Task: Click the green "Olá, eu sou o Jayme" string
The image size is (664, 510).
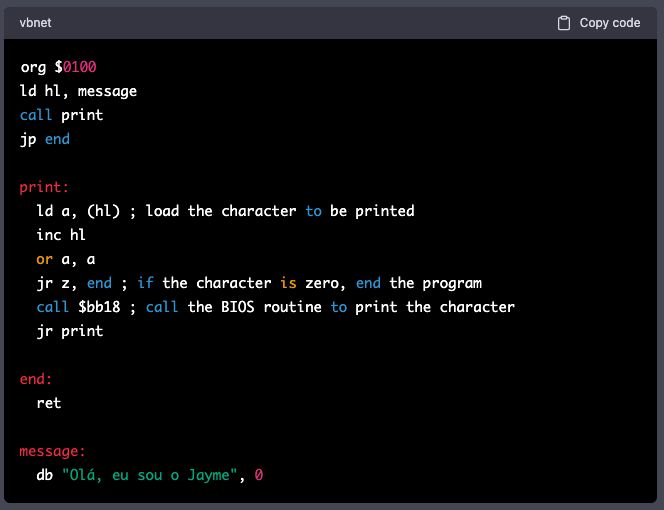Action: click(150, 475)
